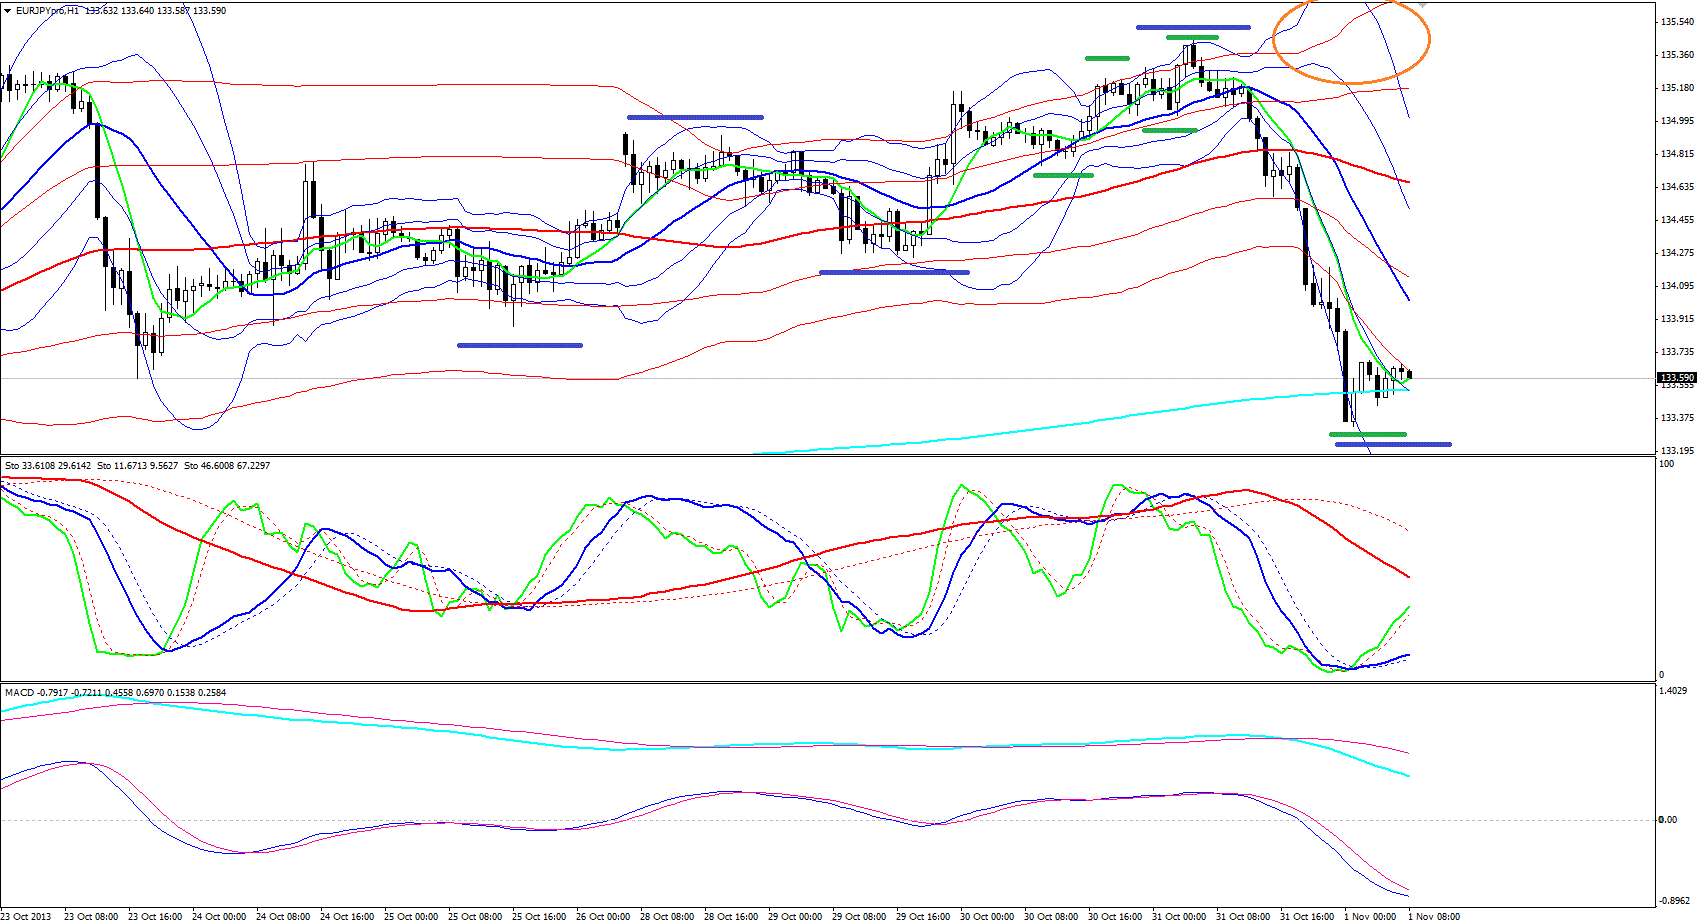Click the 28 Oct 08:00 time label
This screenshot has height=924, width=1697.
tap(668, 916)
